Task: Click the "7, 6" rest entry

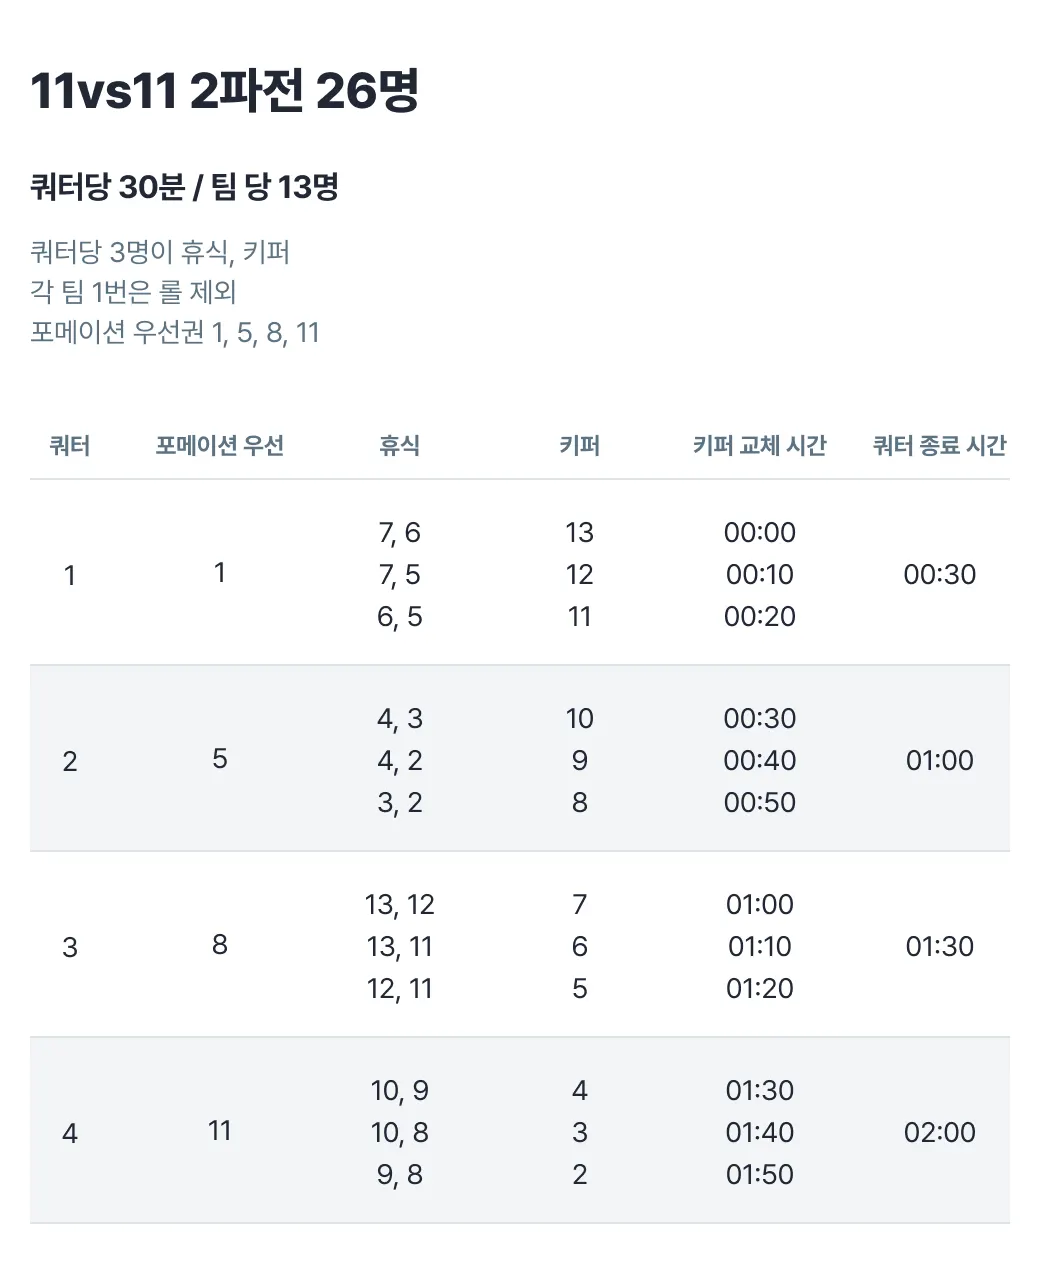Action: 400,533
